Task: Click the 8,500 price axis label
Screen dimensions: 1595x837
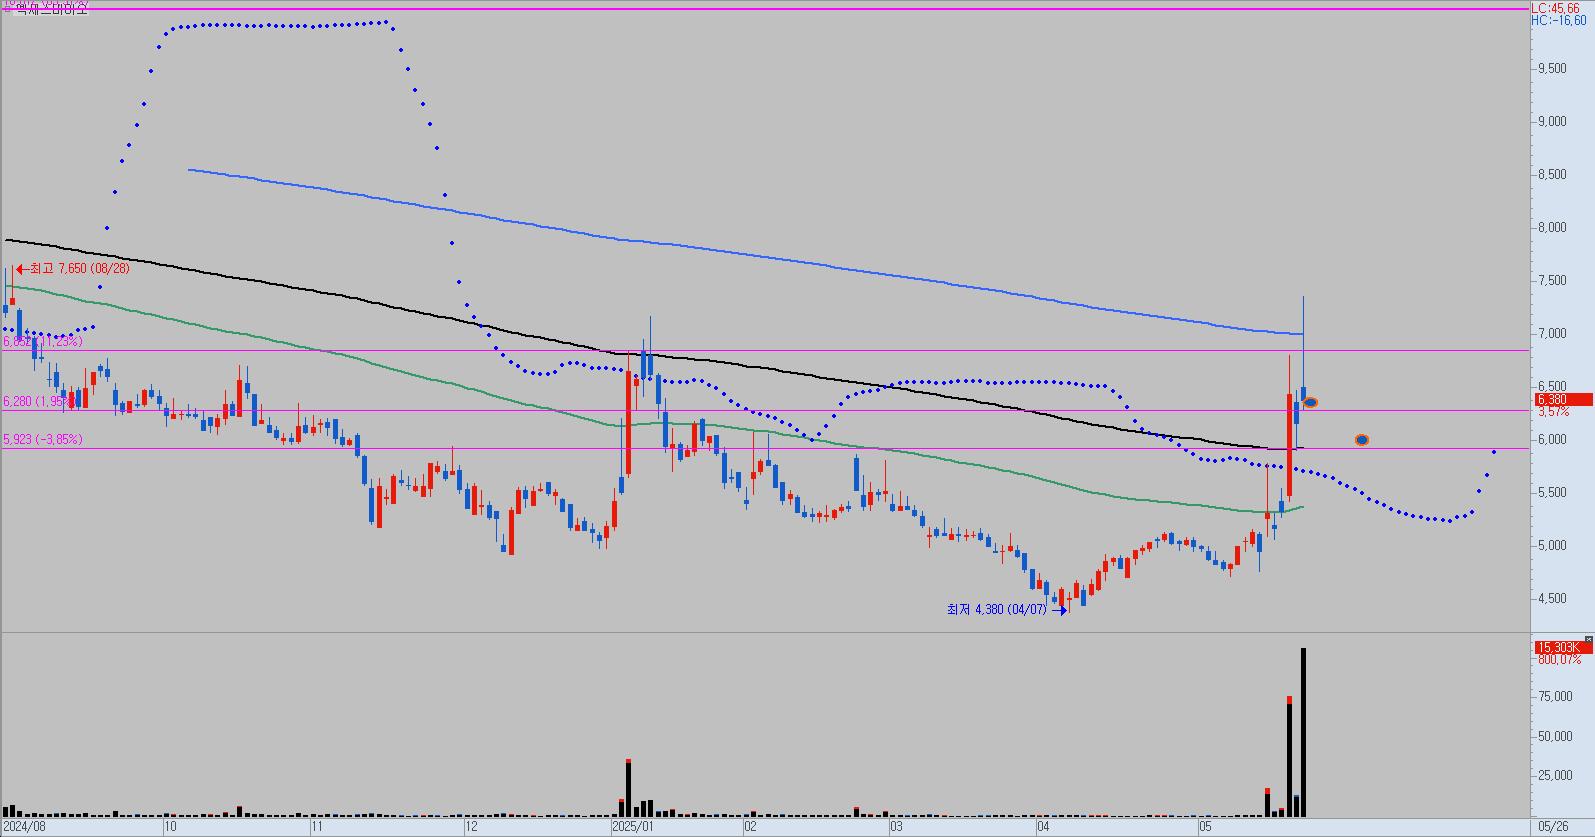Action: click(1552, 175)
